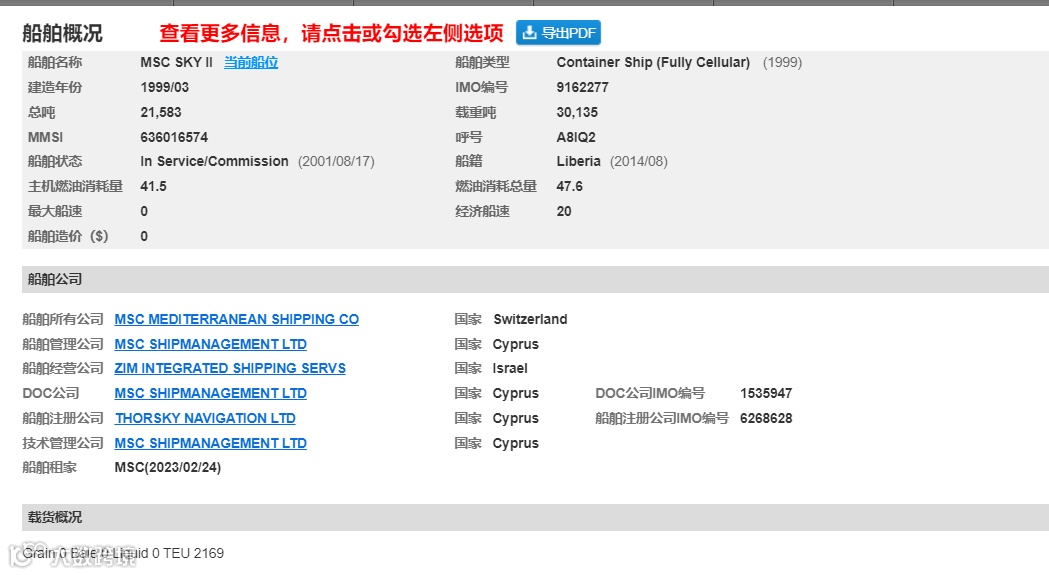Select the ship name MSC SKY II
Image resolution: width=1049 pixels, height=575 pixels.
[x=177, y=62]
